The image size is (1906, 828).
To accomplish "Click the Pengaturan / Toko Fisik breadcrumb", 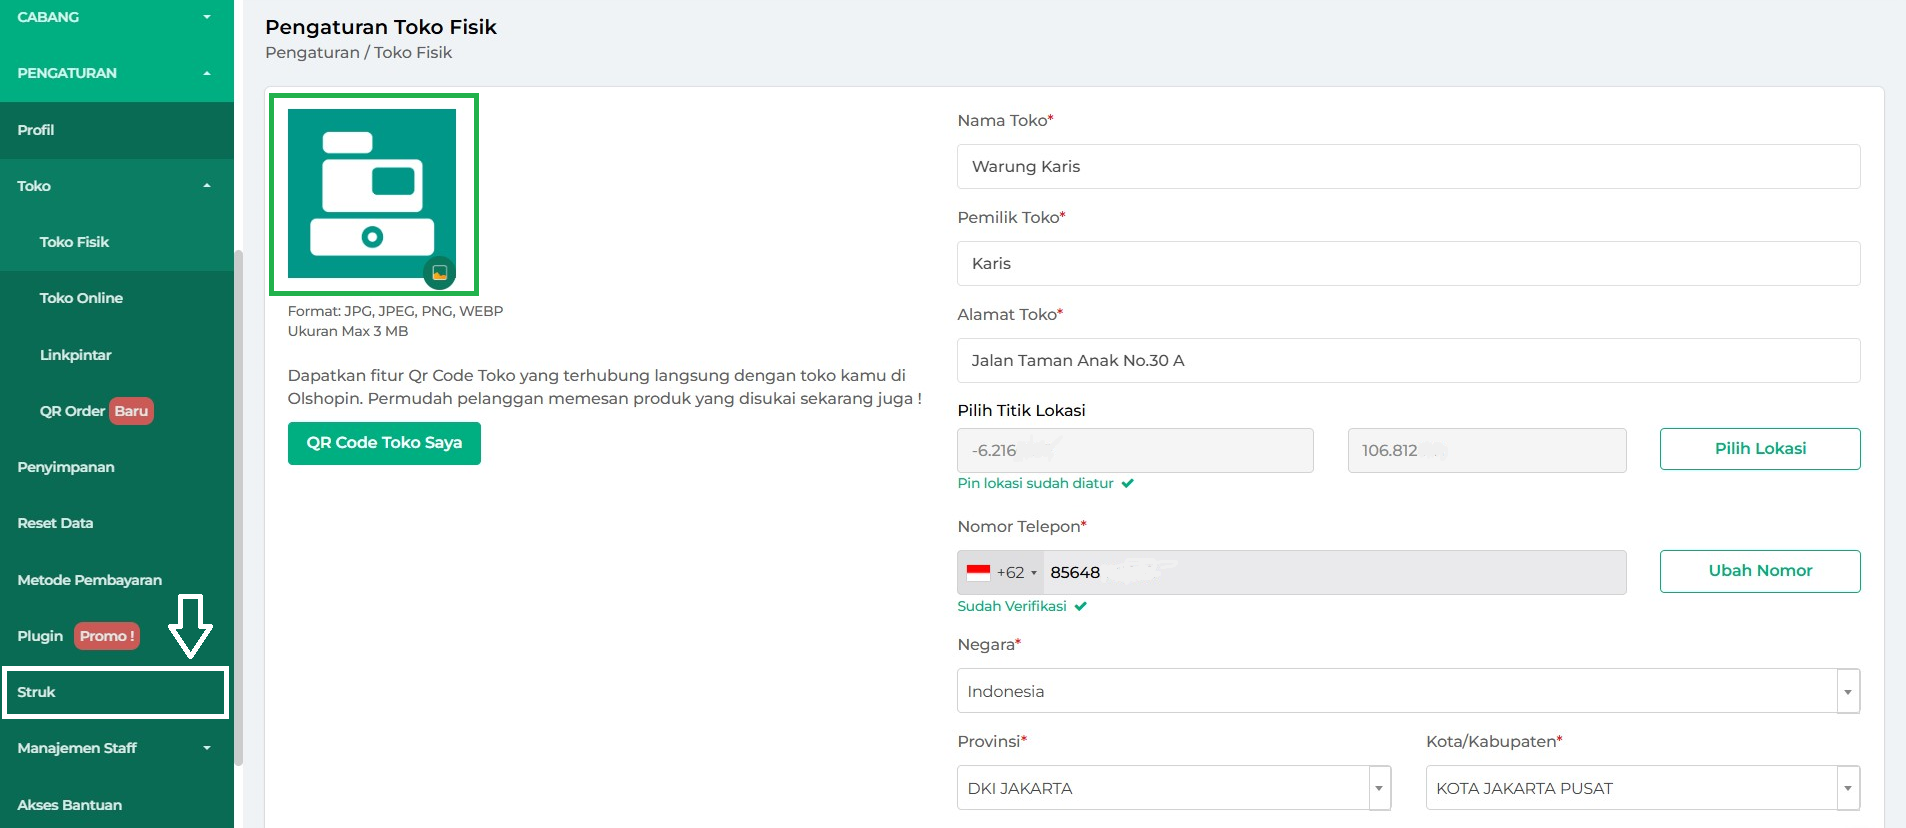I will click(358, 53).
